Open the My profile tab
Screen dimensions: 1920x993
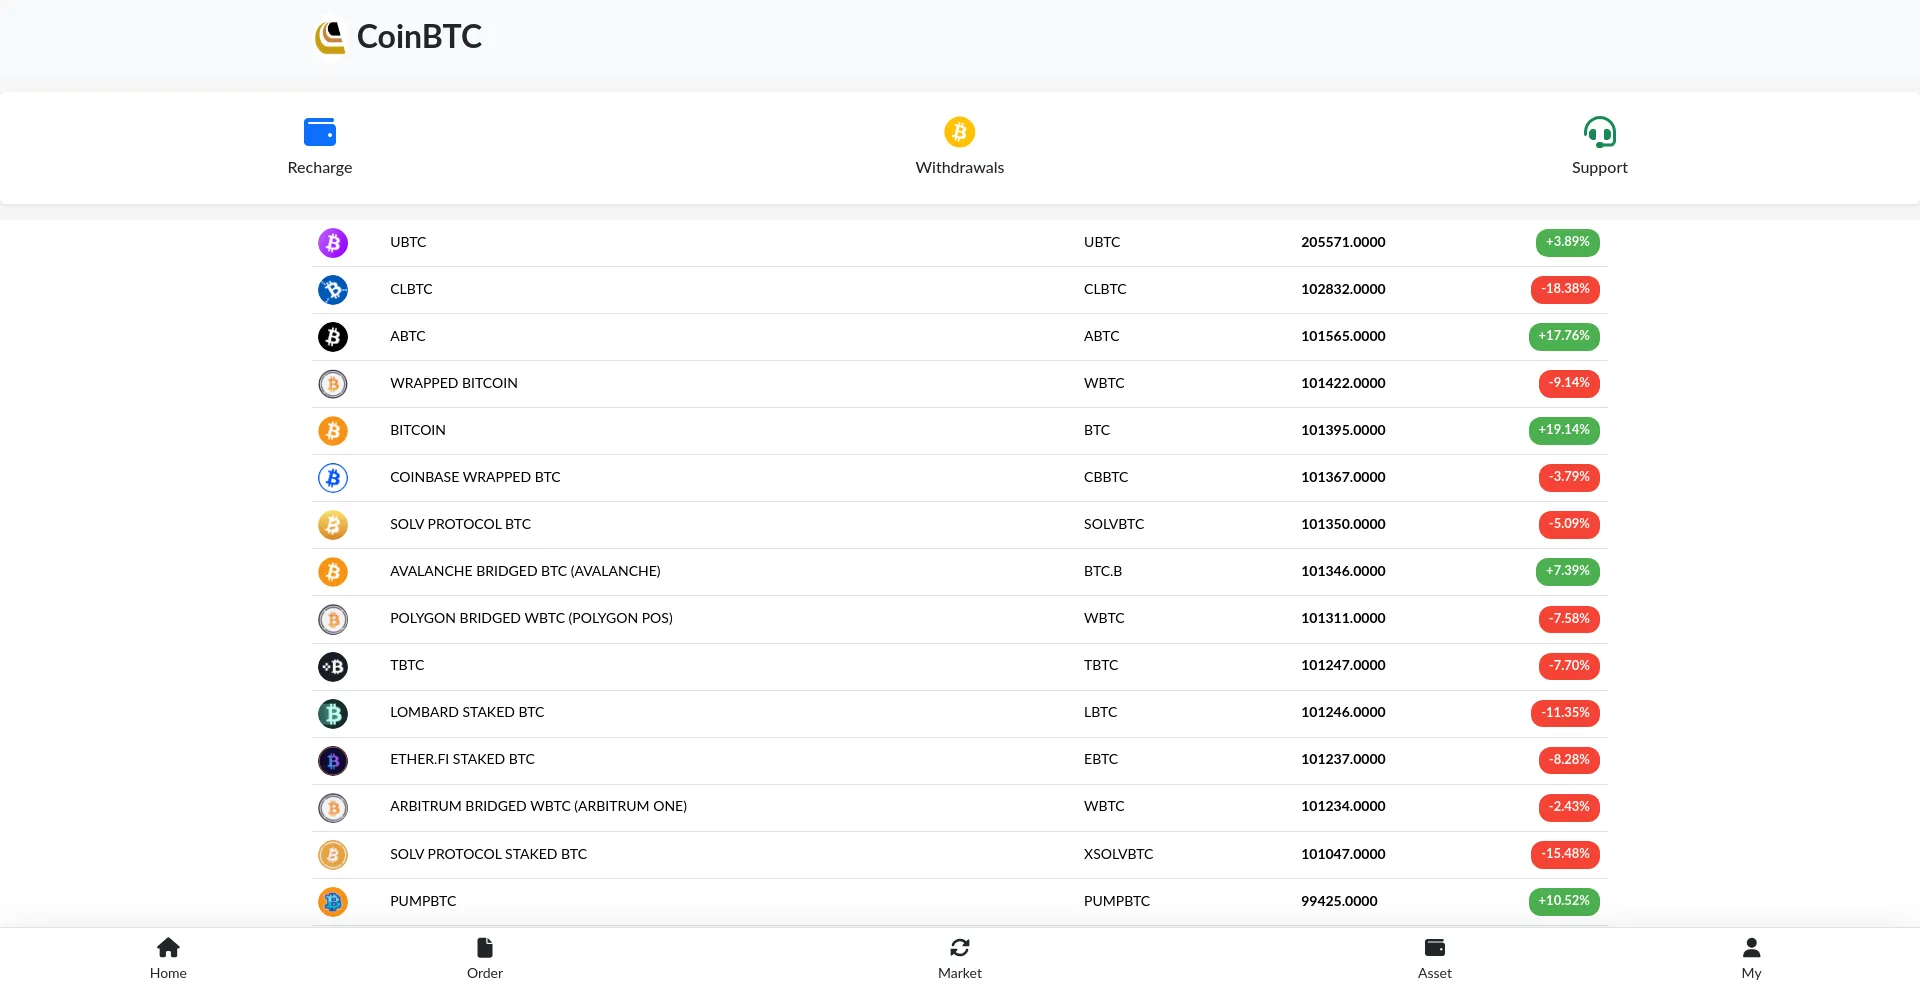(x=1752, y=958)
